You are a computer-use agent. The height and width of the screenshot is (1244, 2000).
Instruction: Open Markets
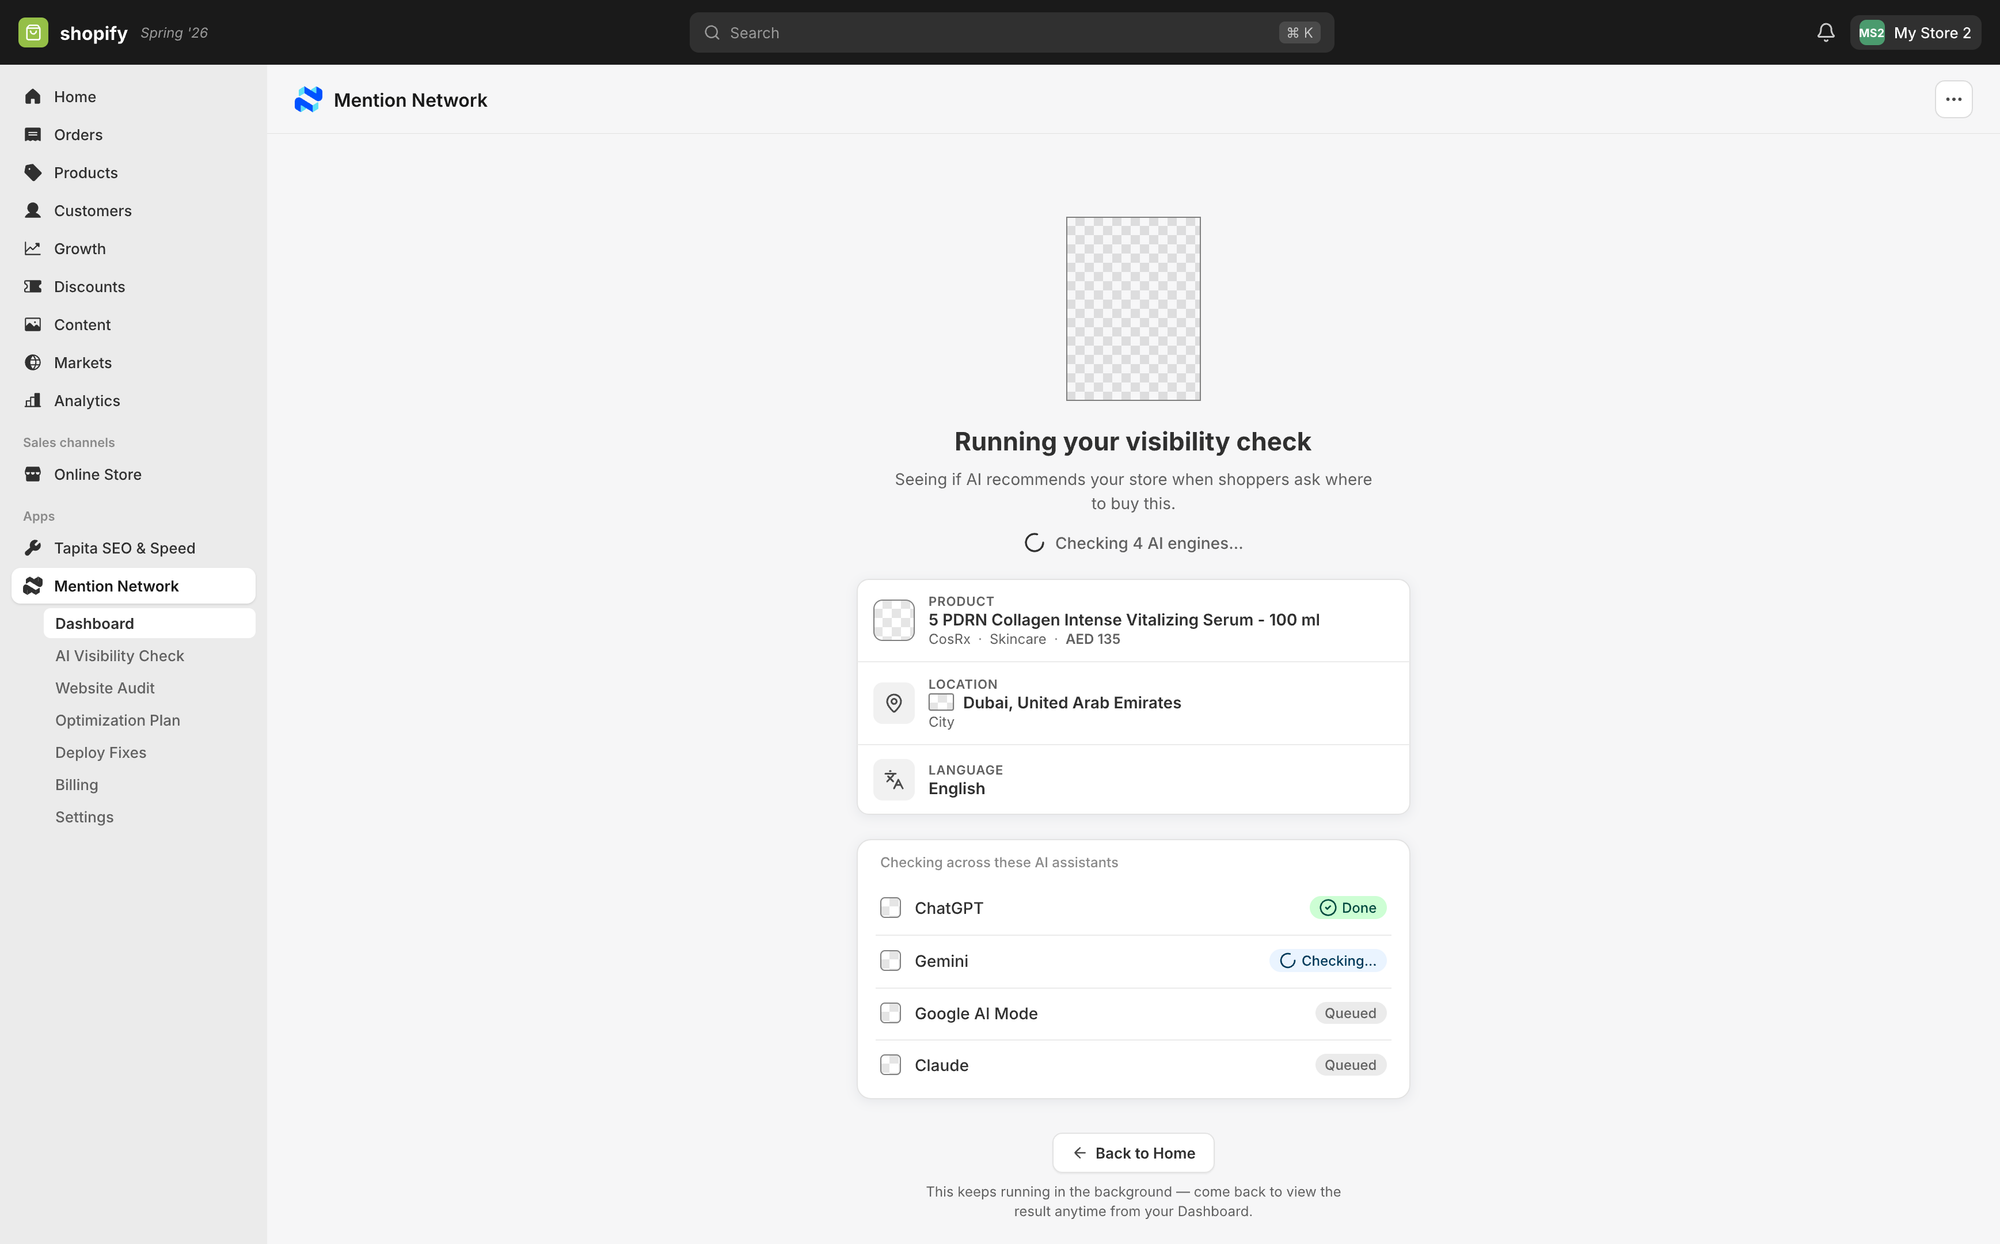point(133,363)
